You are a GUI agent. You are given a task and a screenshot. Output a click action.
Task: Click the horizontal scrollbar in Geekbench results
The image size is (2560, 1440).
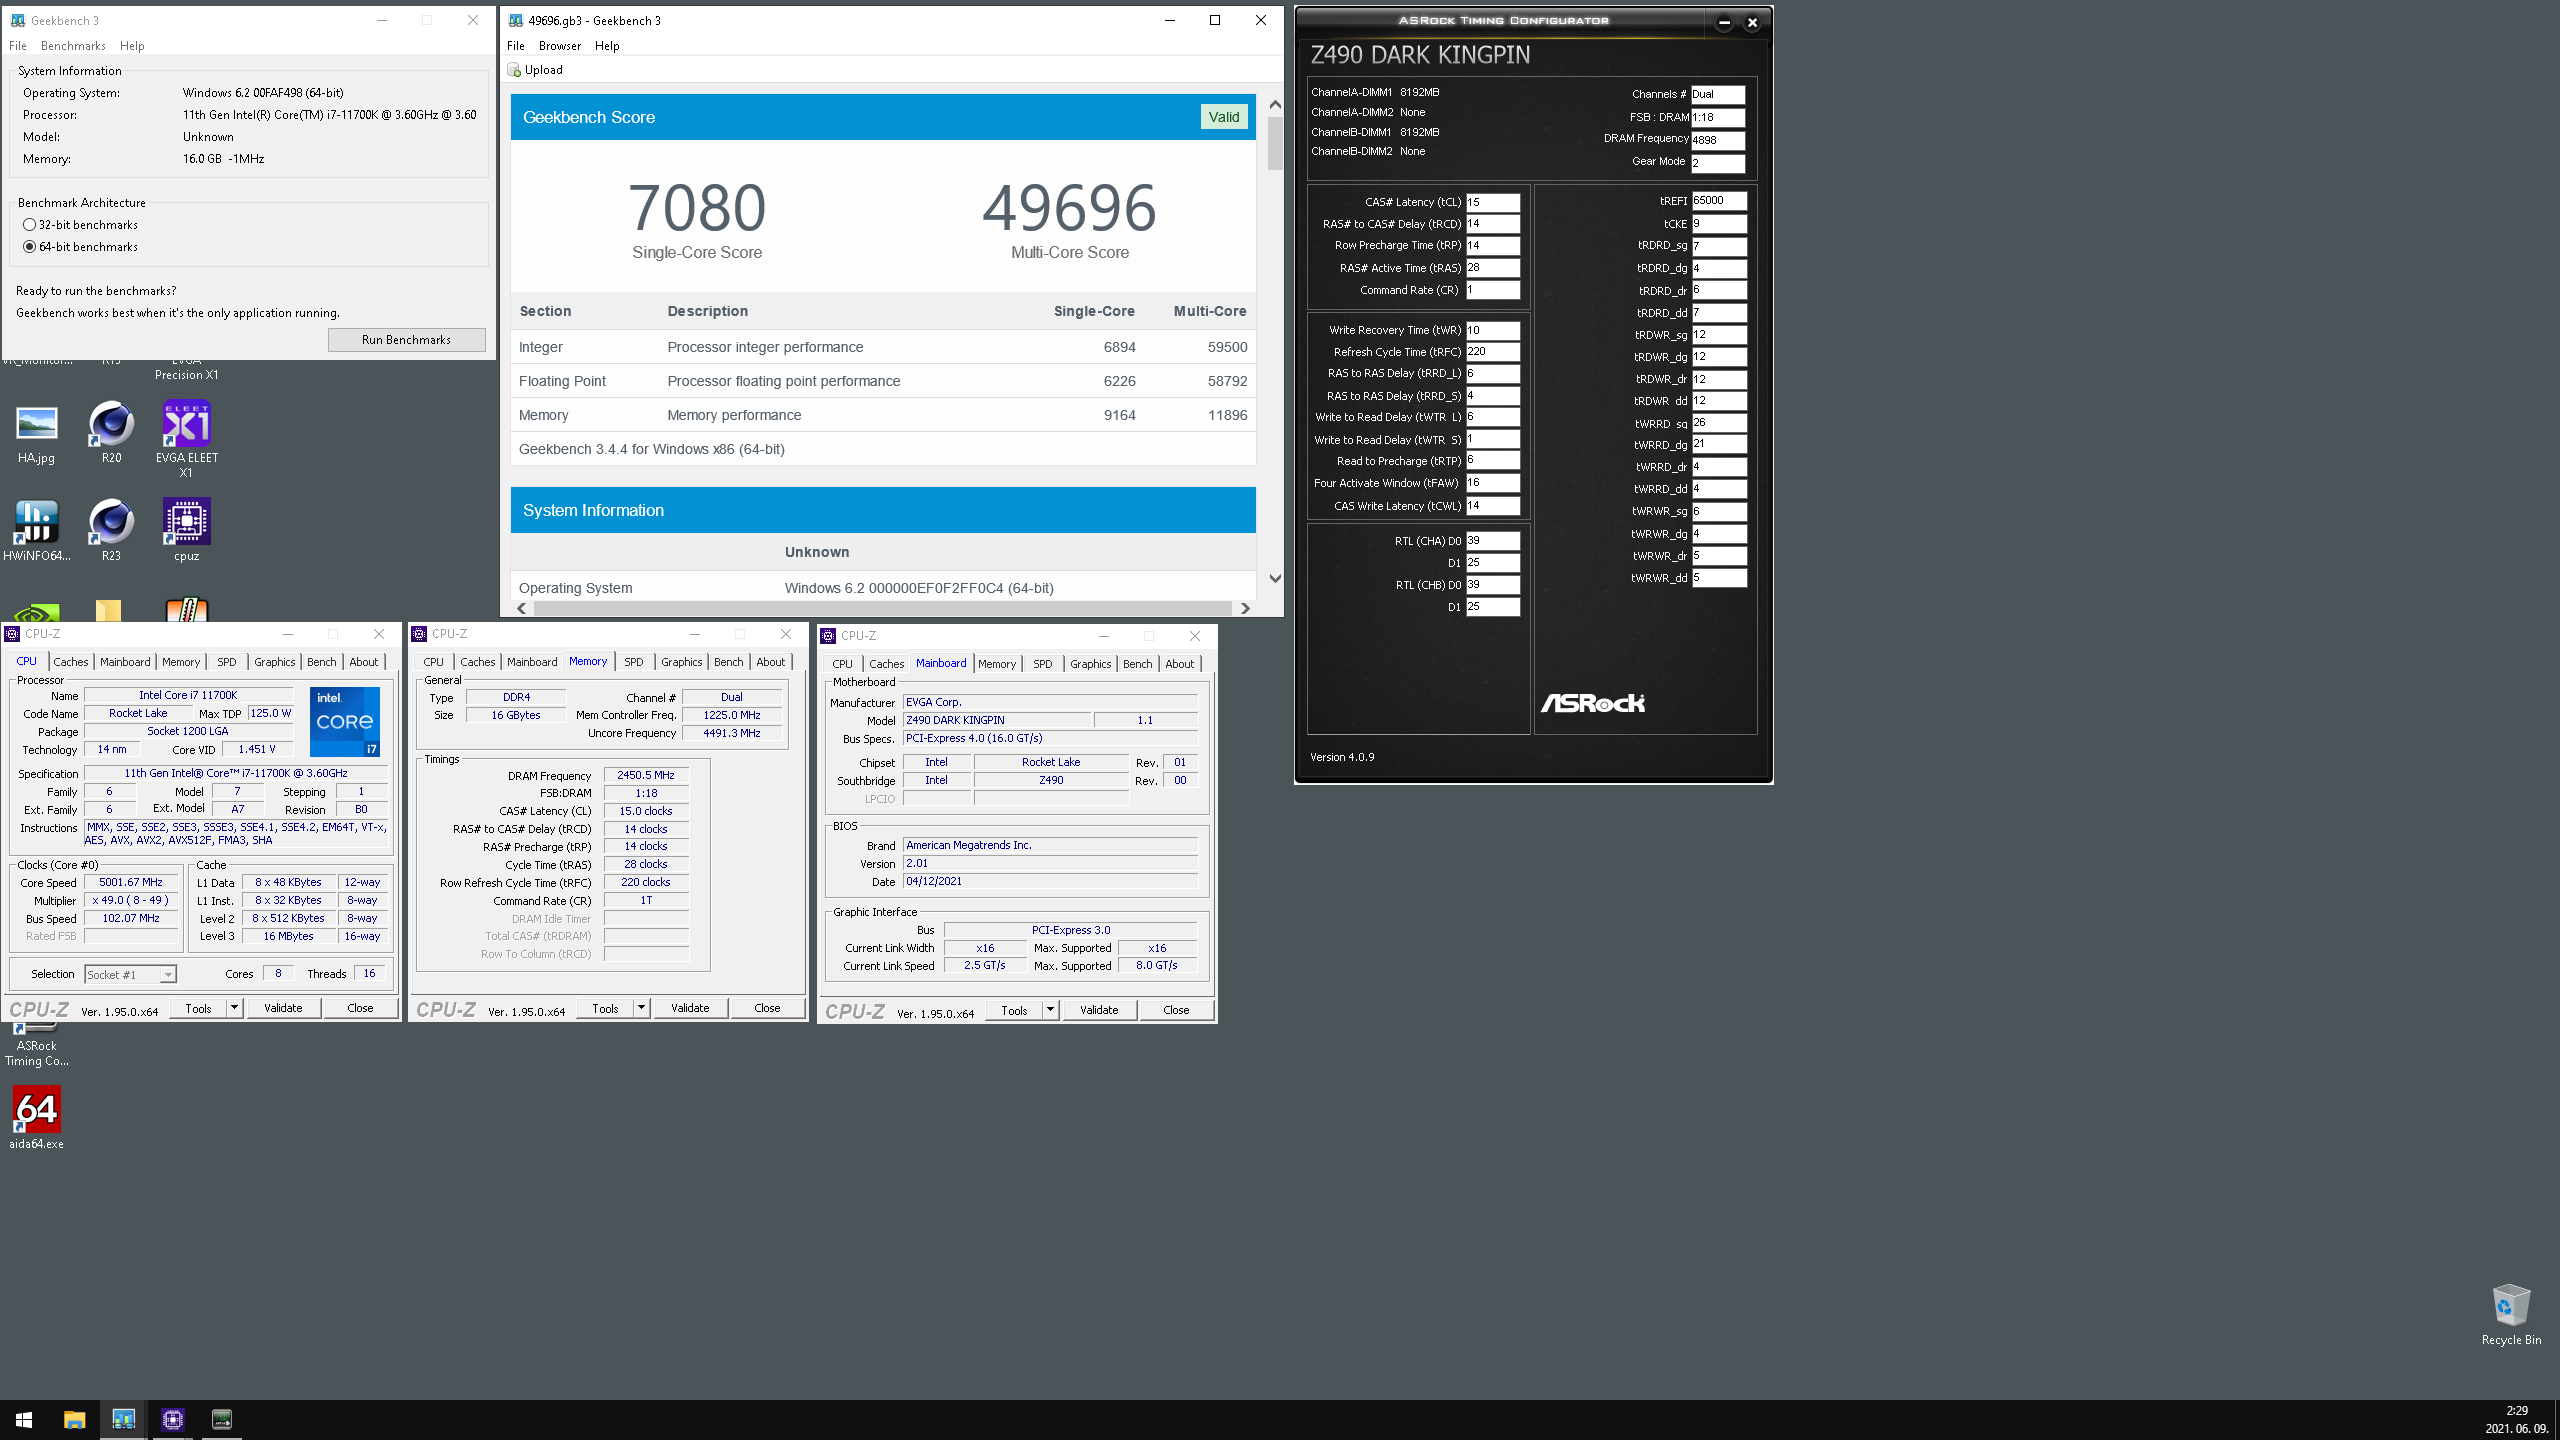pos(882,608)
